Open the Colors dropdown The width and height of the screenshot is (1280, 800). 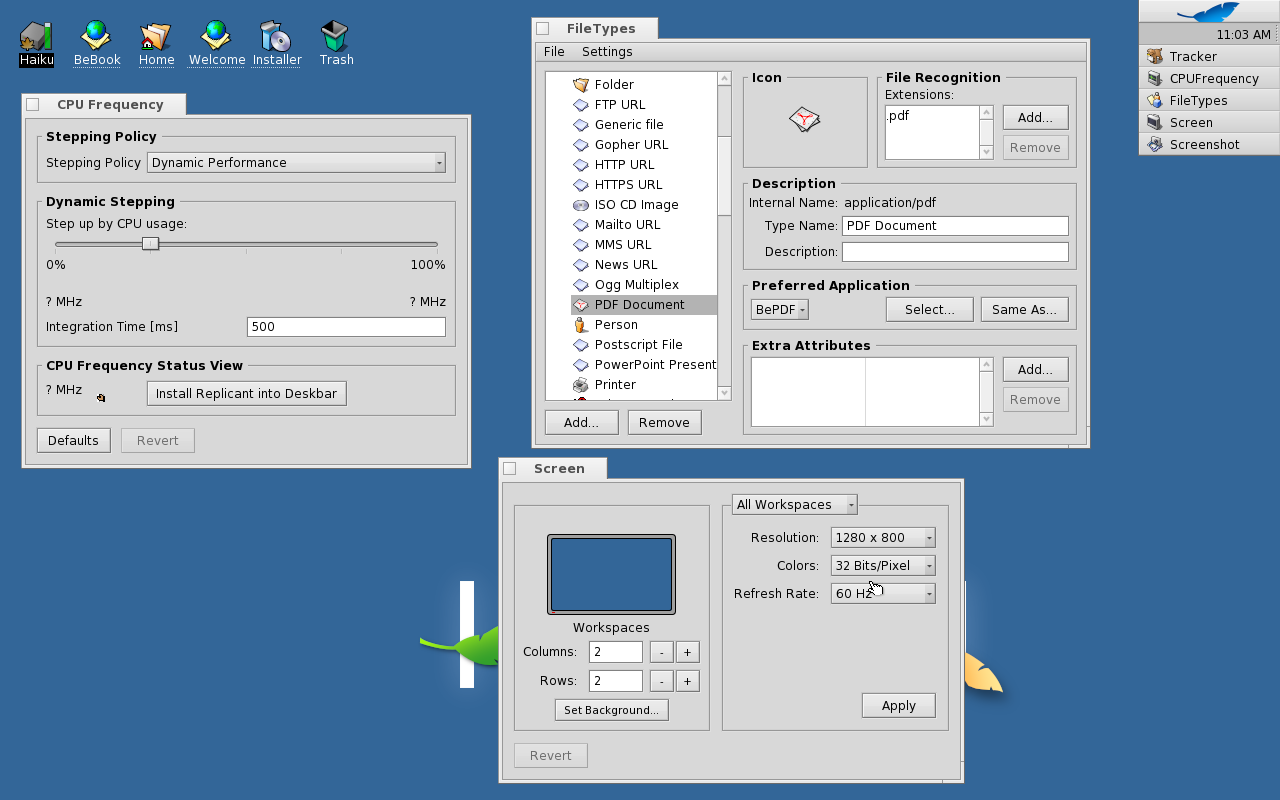tap(883, 566)
